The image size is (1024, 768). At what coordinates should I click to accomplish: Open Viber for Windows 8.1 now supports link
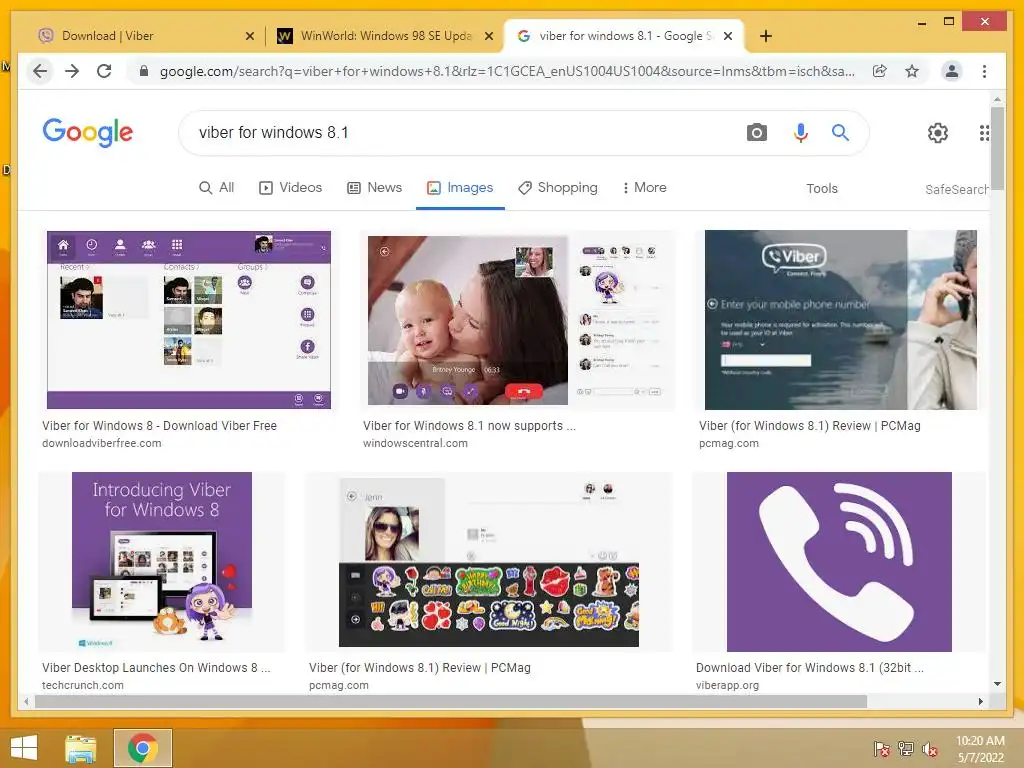[469, 426]
